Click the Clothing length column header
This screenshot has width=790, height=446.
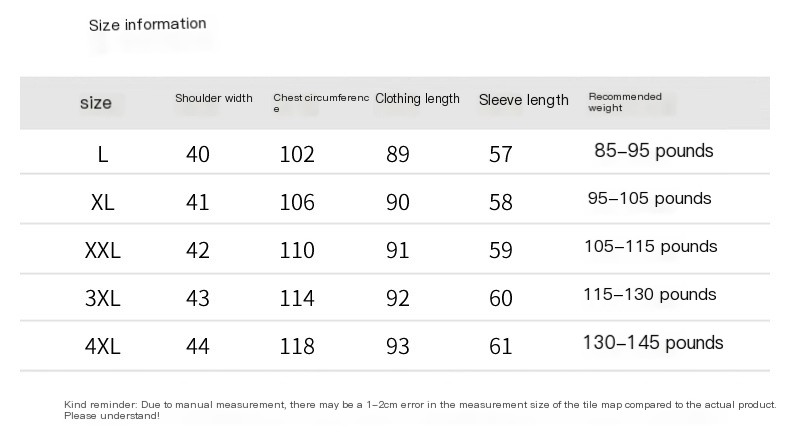click(x=417, y=99)
